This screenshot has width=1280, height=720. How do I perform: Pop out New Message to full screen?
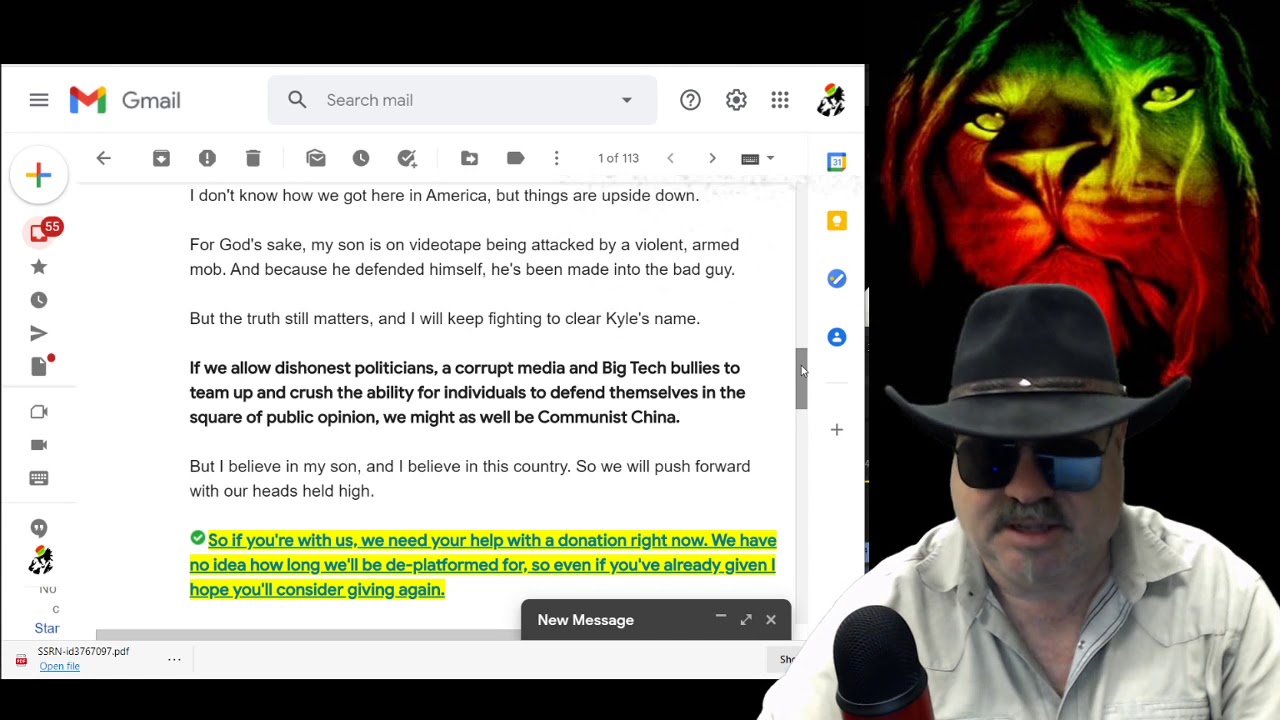point(746,620)
